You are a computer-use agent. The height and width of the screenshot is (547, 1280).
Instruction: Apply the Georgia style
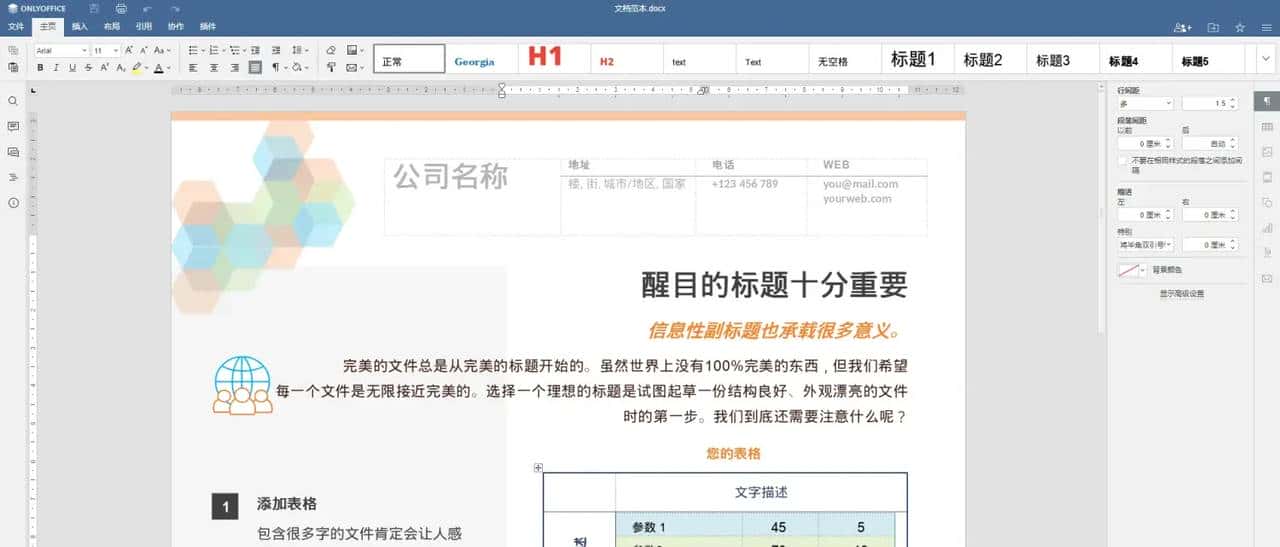[481, 60]
